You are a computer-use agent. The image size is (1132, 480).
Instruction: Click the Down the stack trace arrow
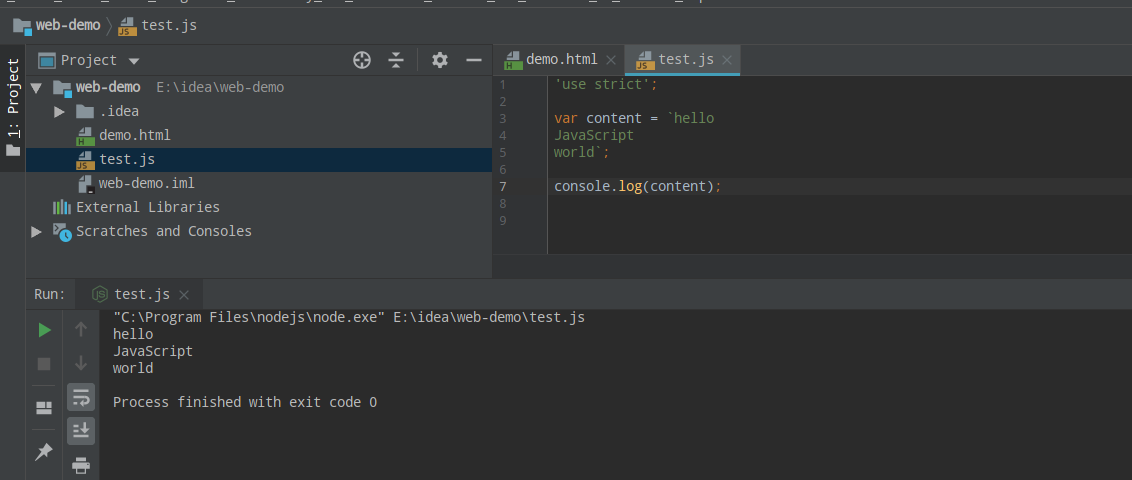81,363
